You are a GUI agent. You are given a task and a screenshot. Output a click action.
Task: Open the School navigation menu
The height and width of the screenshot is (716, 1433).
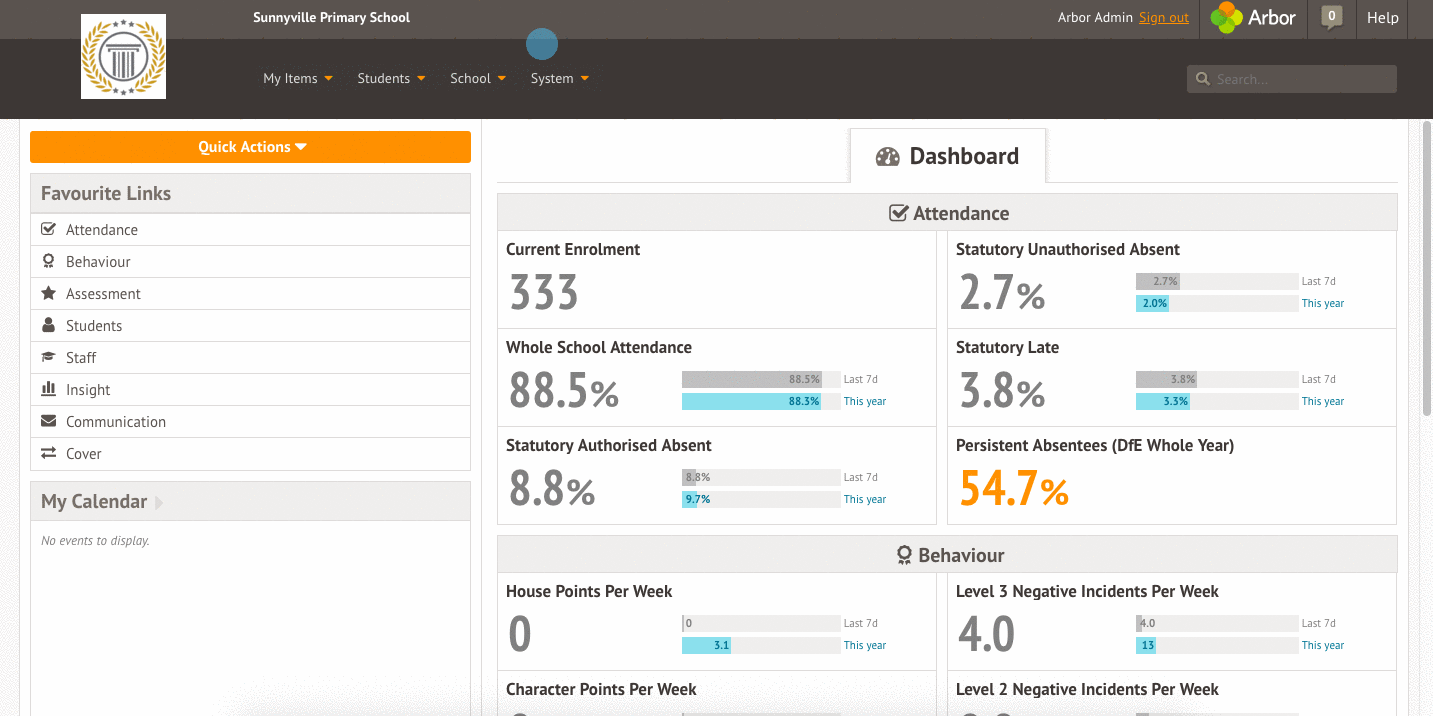coord(478,78)
